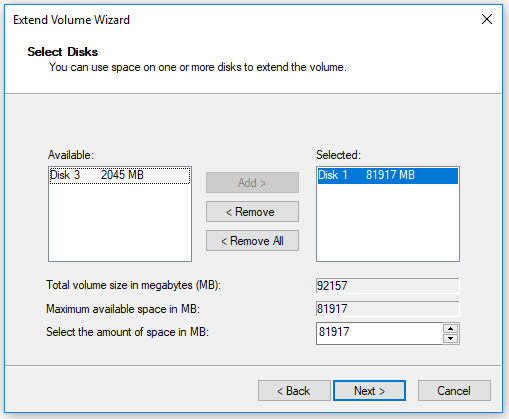
Task: Click the 'Total volume size in megabytes (MB)' label
Action: [x=133, y=285]
